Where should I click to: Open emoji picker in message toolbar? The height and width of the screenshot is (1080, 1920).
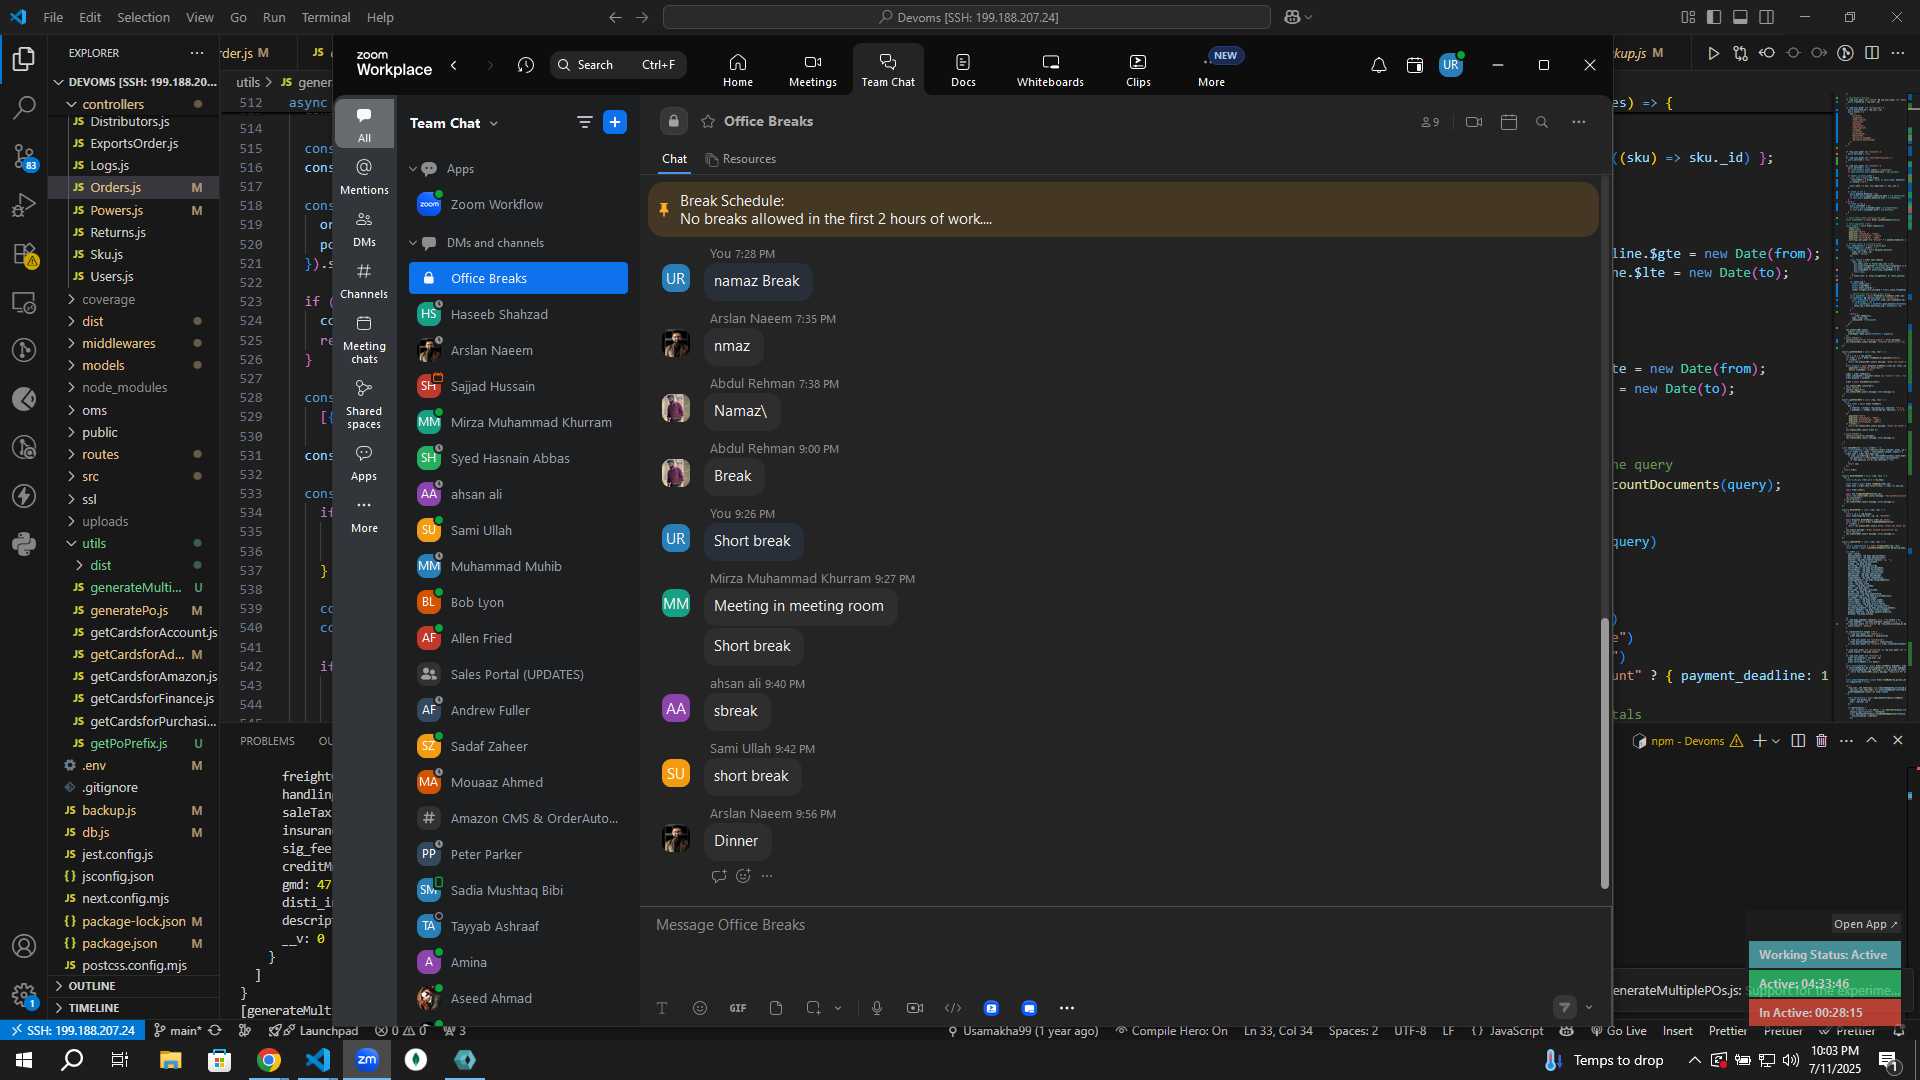(700, 1008)
